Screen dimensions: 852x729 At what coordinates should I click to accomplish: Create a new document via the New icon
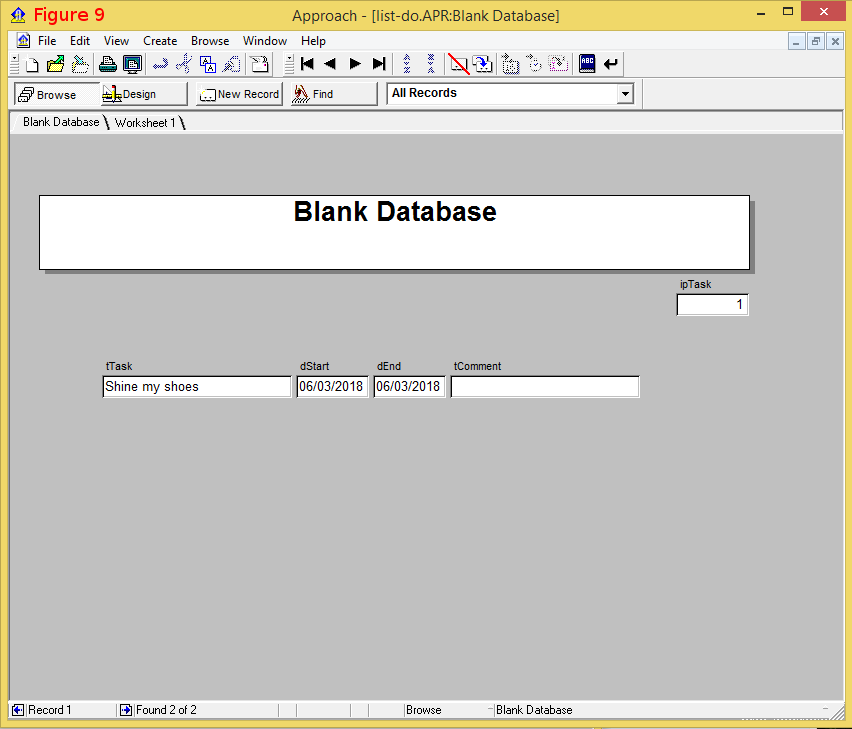click(x=31, y=63)
